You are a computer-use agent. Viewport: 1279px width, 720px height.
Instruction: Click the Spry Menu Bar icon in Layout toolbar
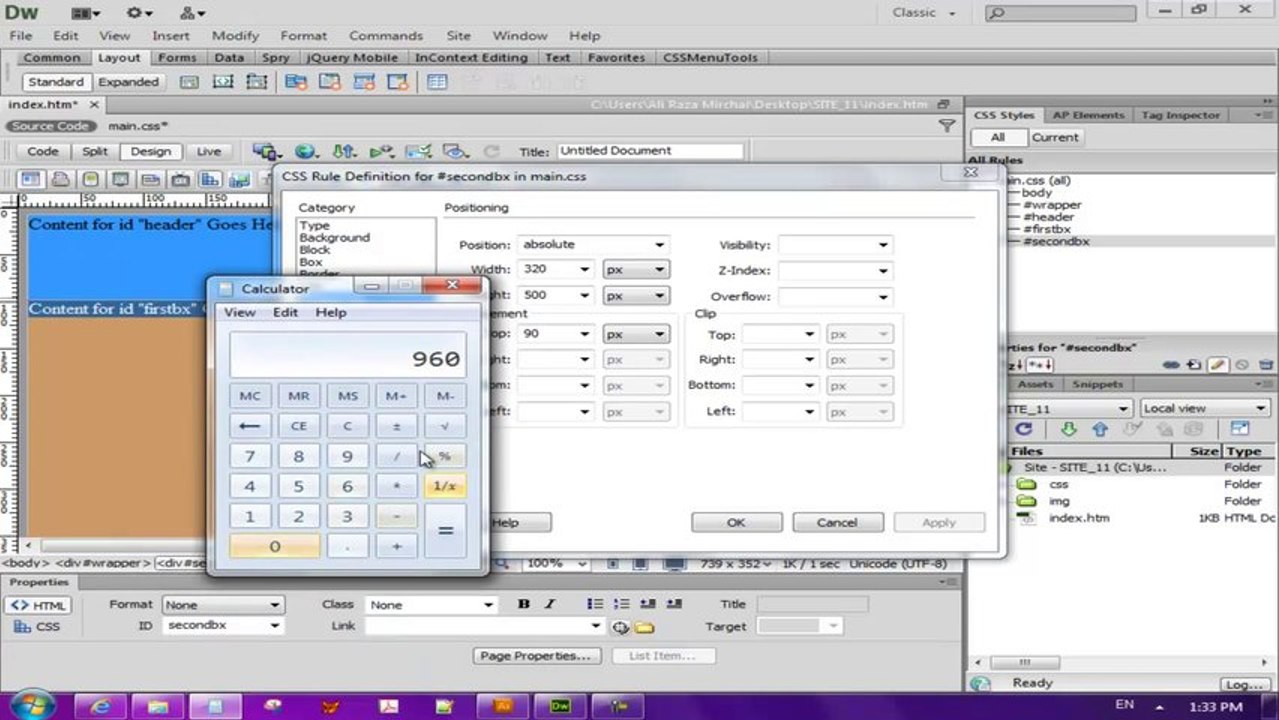pyautogui.click(x=295, y=82)
